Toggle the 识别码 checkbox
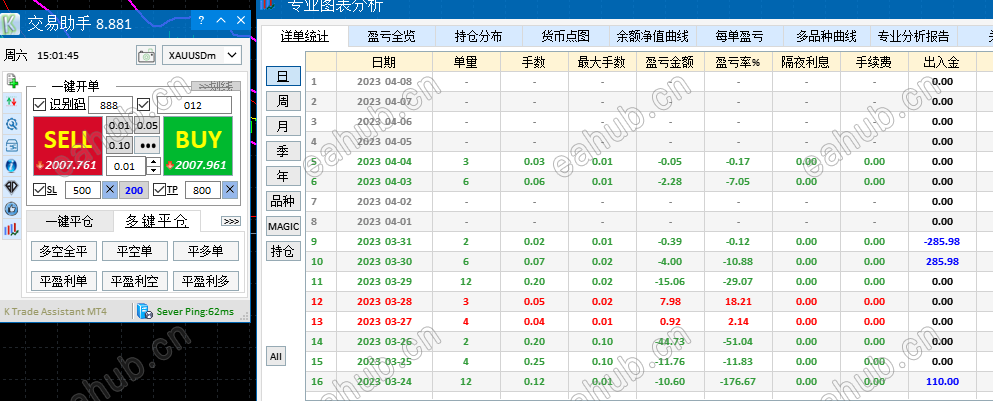Image resolution: width=993 pixels, height=401 pixels. (39, 105)
